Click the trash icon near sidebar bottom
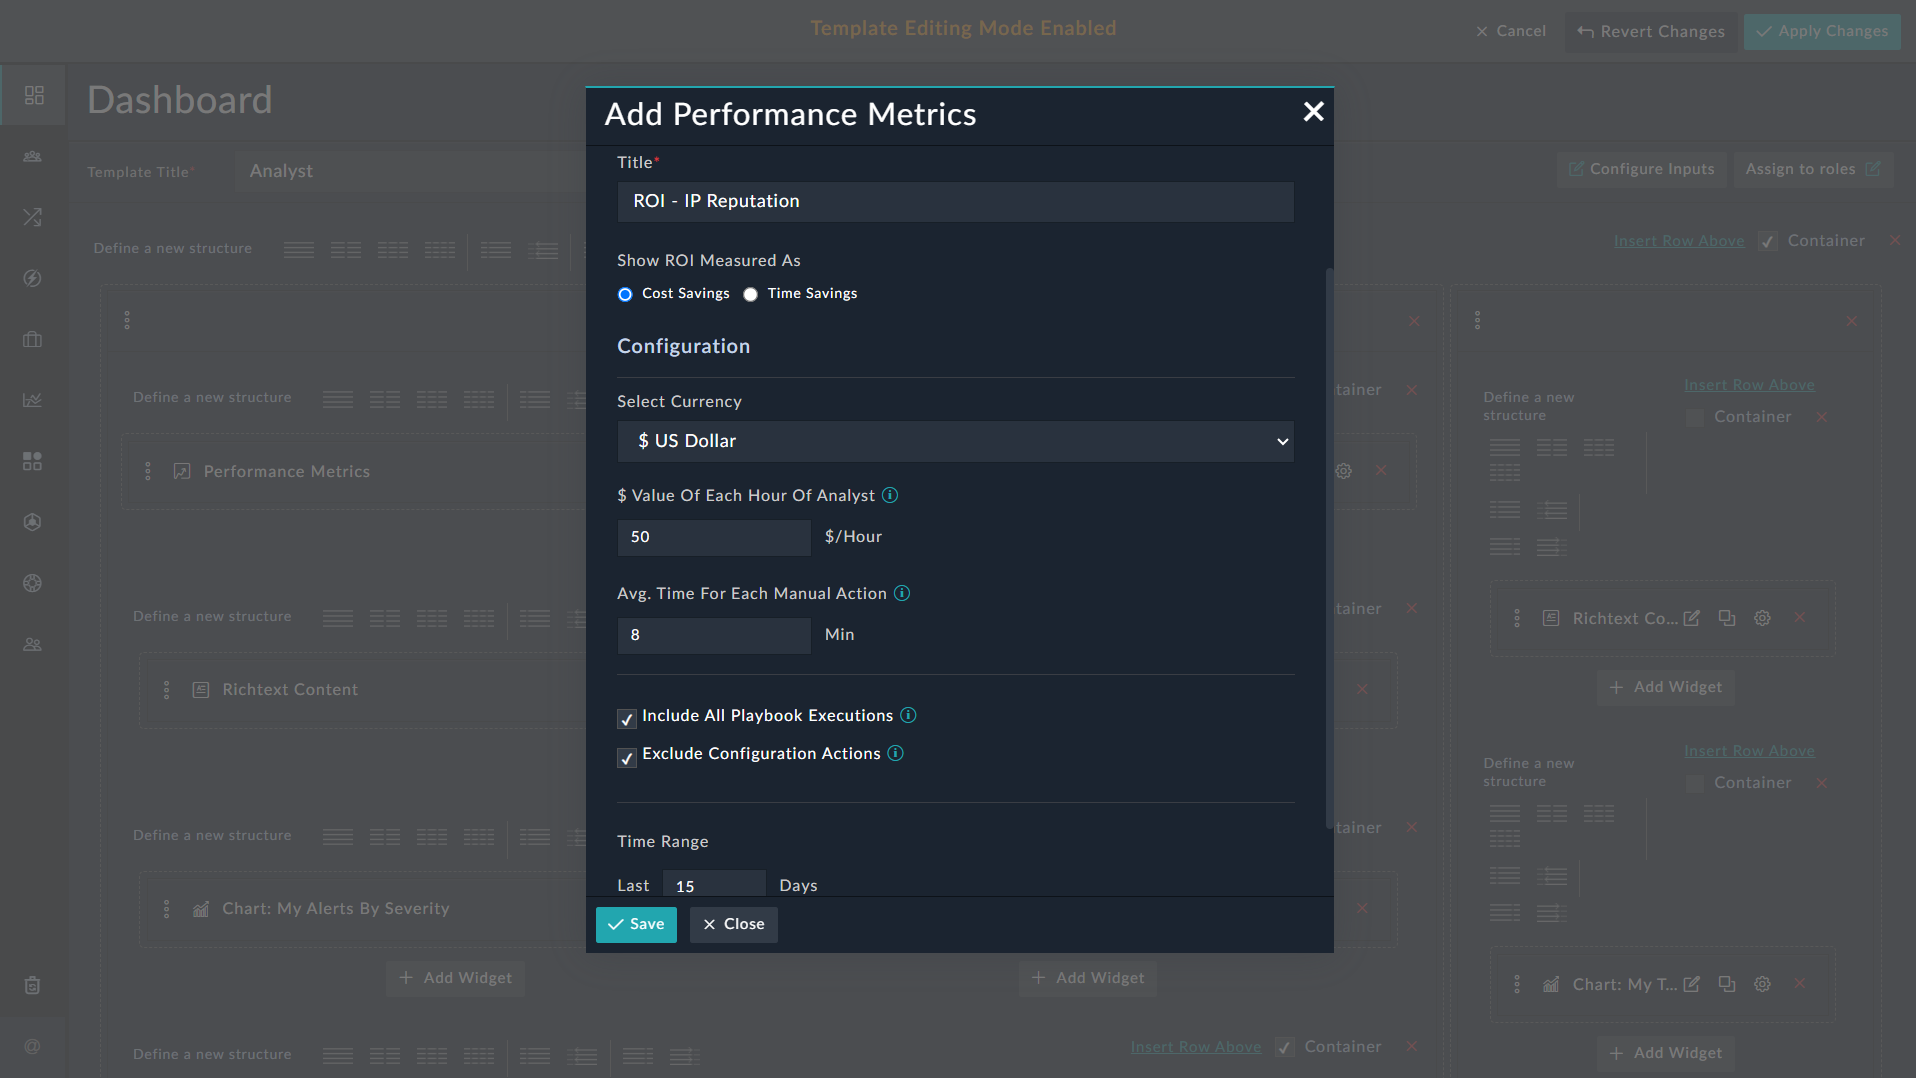The width and height of the screenshot is (1916, 1078). 33,986
